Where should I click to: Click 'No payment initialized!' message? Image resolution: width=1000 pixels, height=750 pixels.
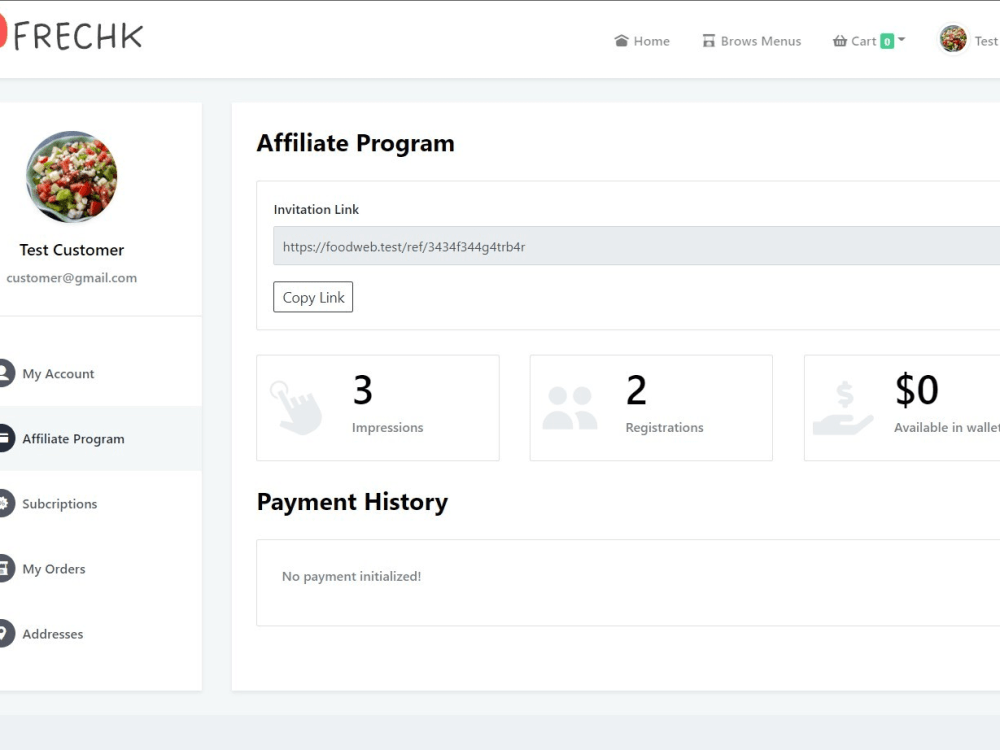click(351, 577)
